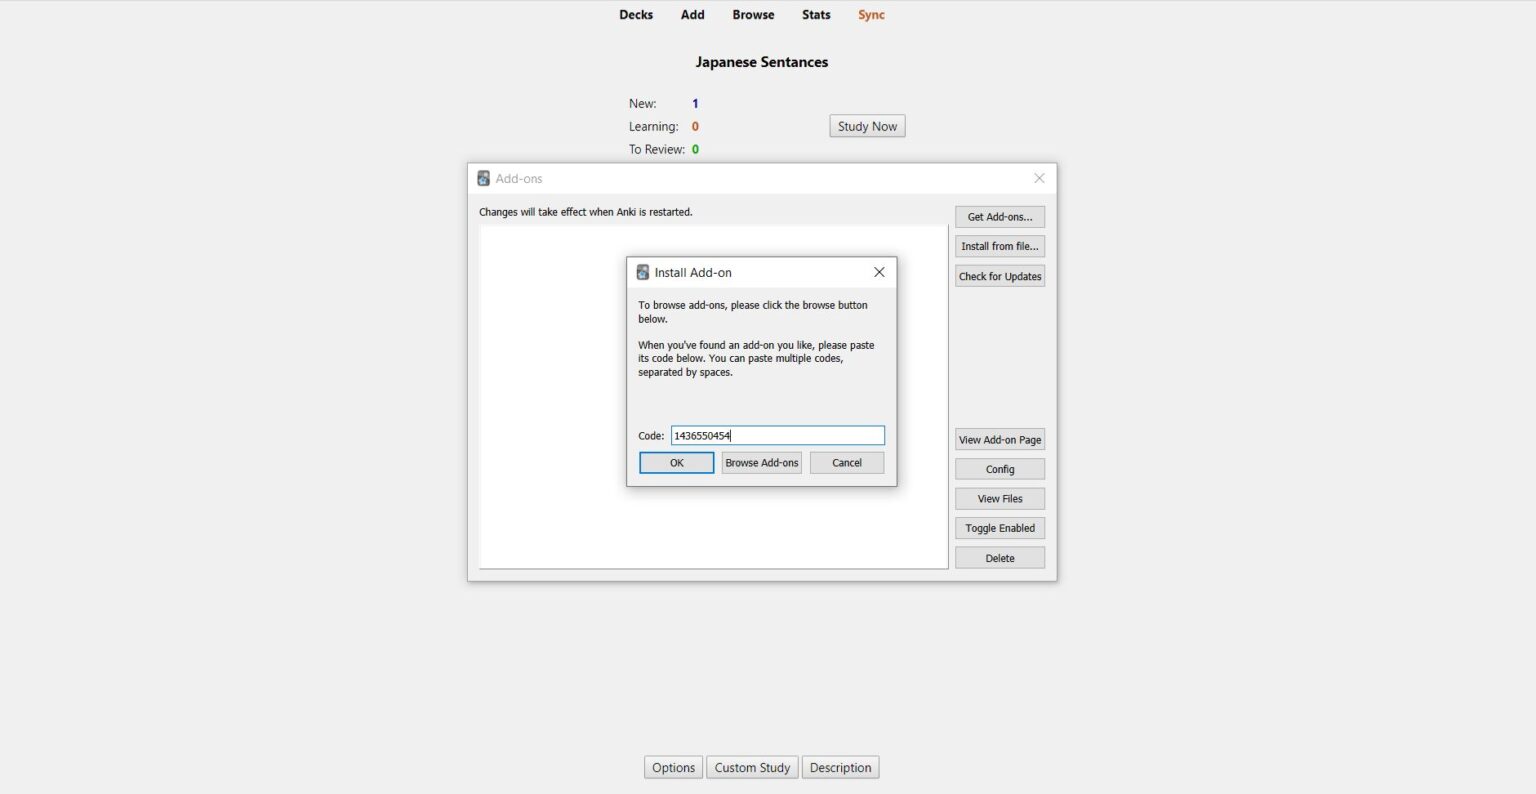
Task: Click the Anki icon in Install Add-on dialog
Action: click(x=642, y=272)
